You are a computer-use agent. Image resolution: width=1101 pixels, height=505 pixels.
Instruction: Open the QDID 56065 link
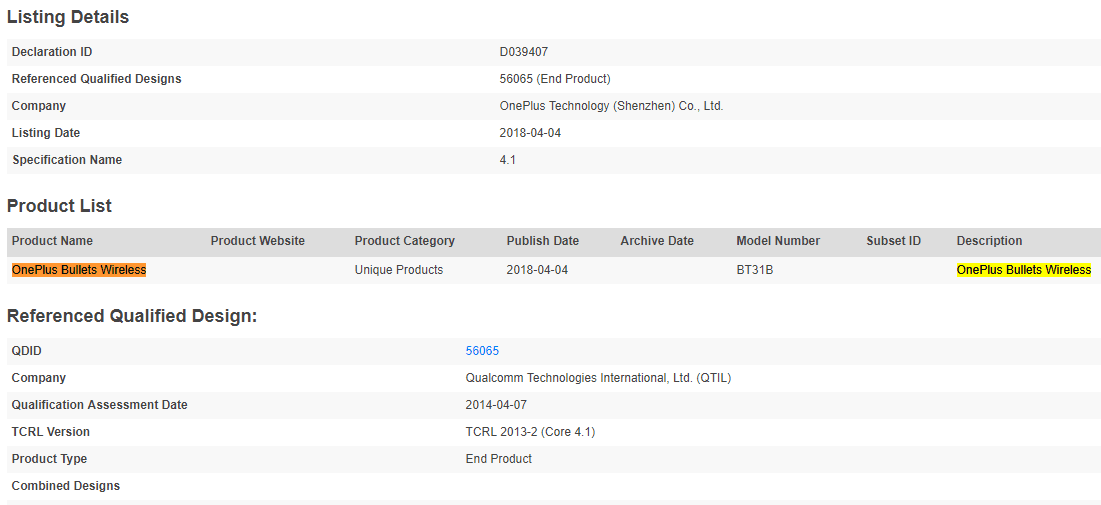(x=482, y=351)
